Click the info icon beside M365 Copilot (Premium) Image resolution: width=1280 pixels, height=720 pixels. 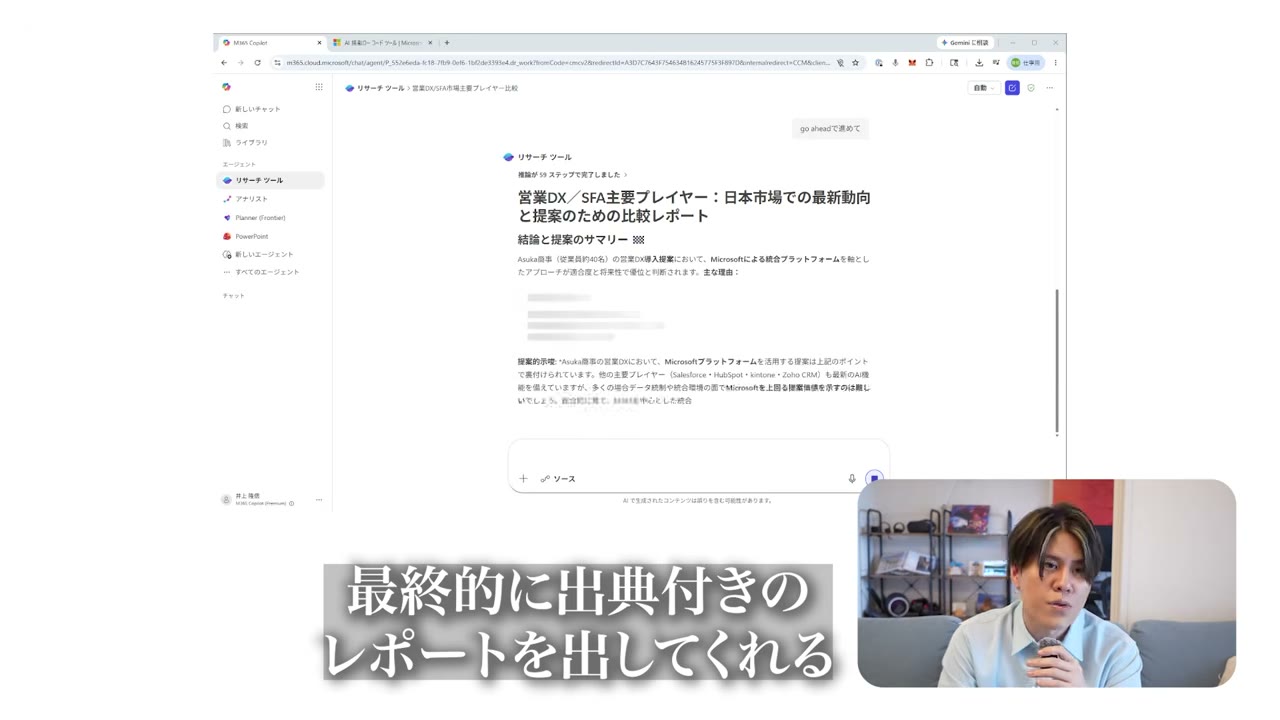[291, 503]
